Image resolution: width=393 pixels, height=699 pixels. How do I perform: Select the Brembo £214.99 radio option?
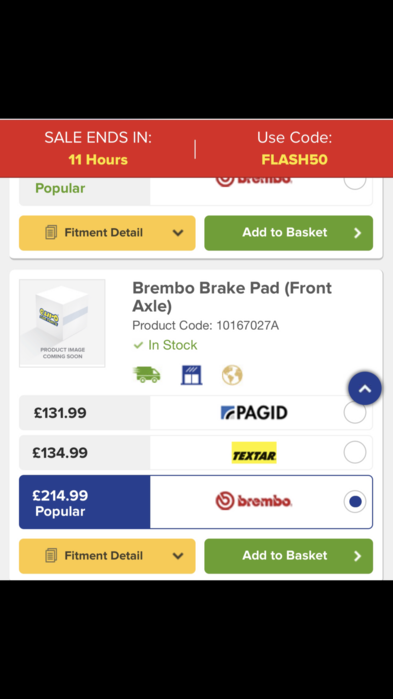[355, 502]
